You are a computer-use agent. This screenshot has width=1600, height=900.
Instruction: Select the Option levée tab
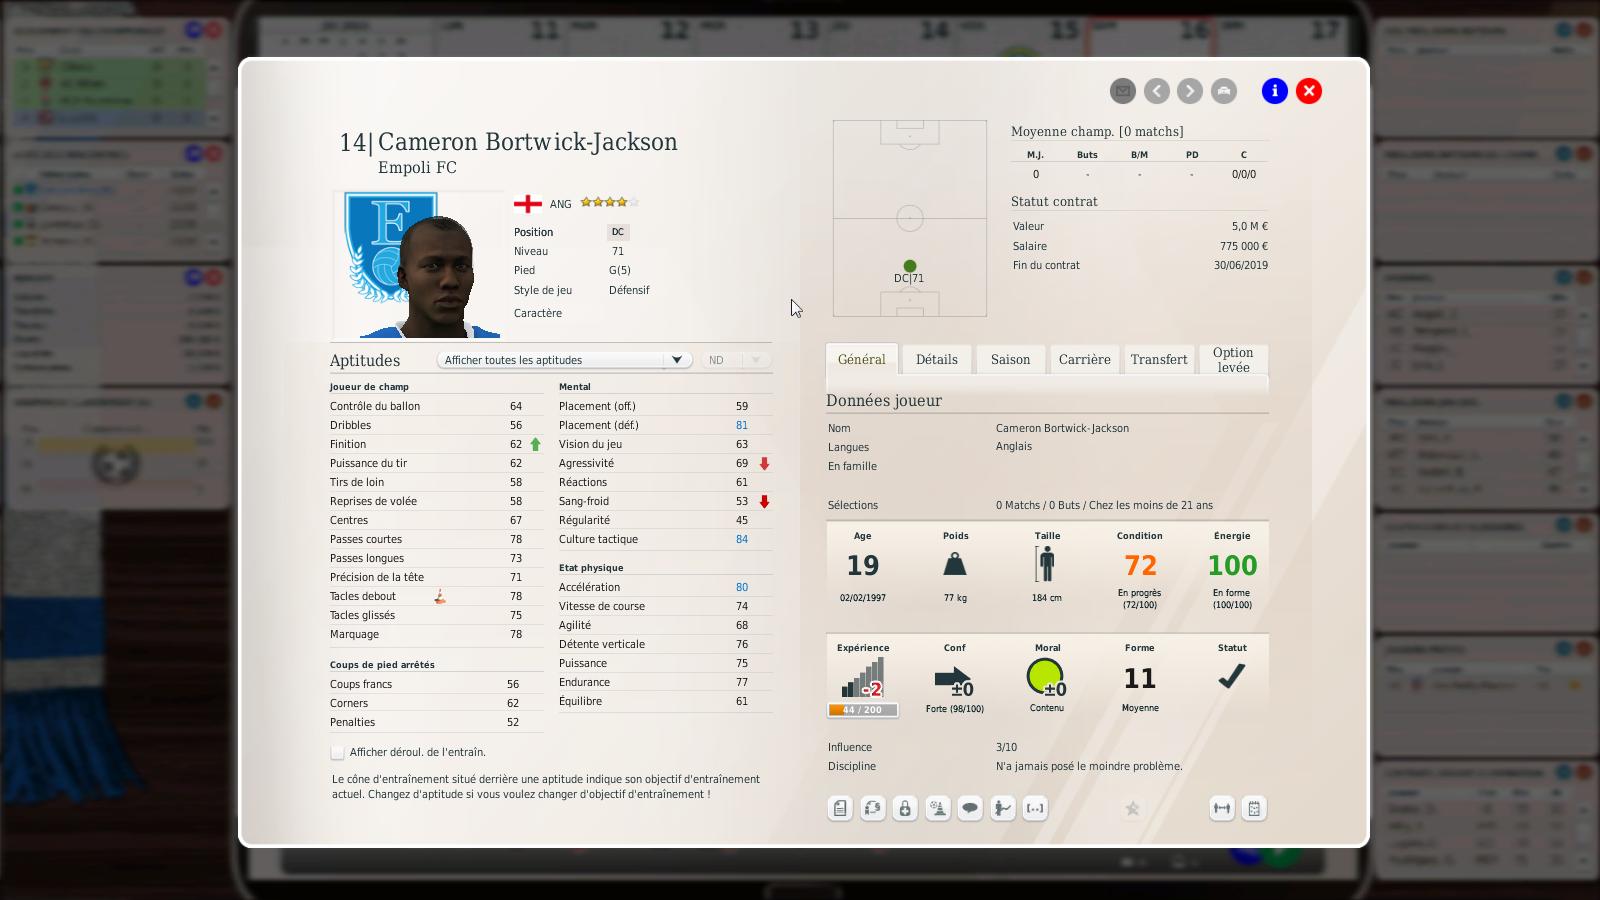(x=1233, y=360)
